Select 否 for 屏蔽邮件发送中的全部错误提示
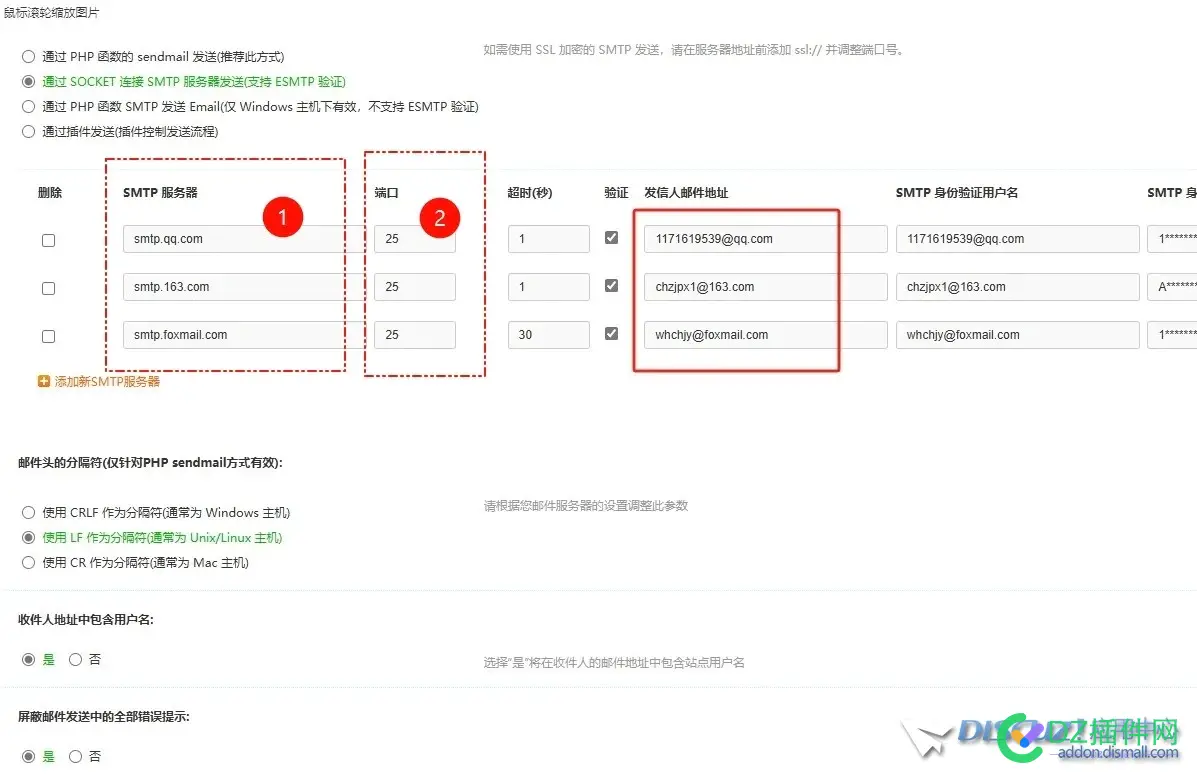 [75, 756]
